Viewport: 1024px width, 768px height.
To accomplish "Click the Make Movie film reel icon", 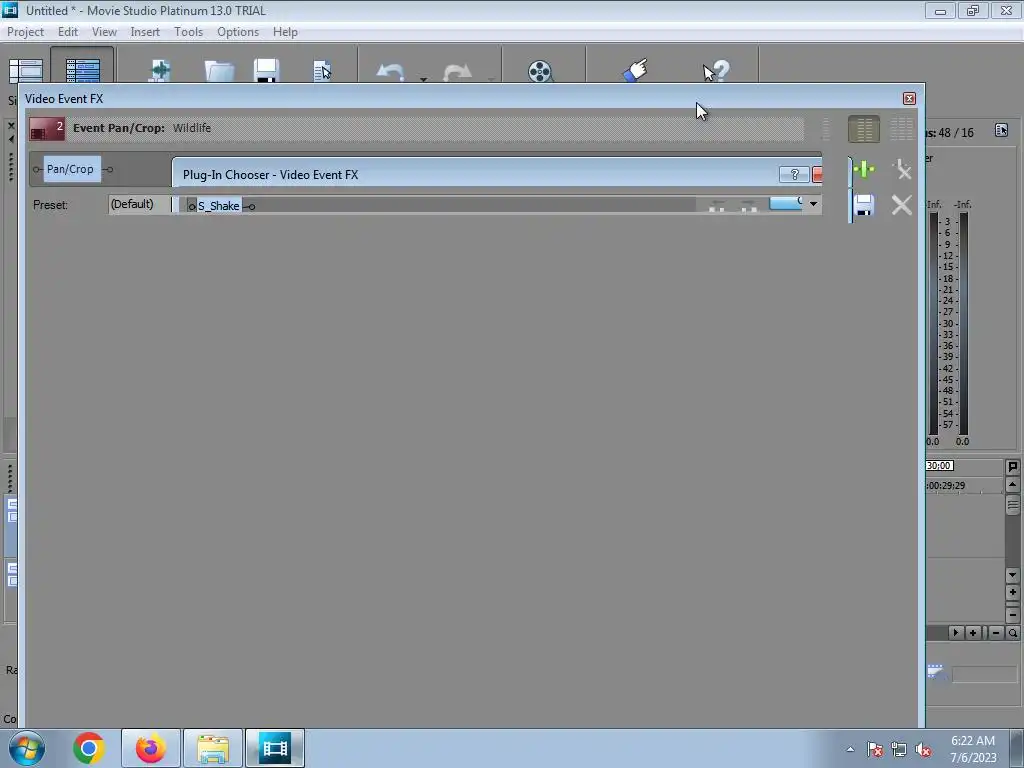I will tap(540, 71).
